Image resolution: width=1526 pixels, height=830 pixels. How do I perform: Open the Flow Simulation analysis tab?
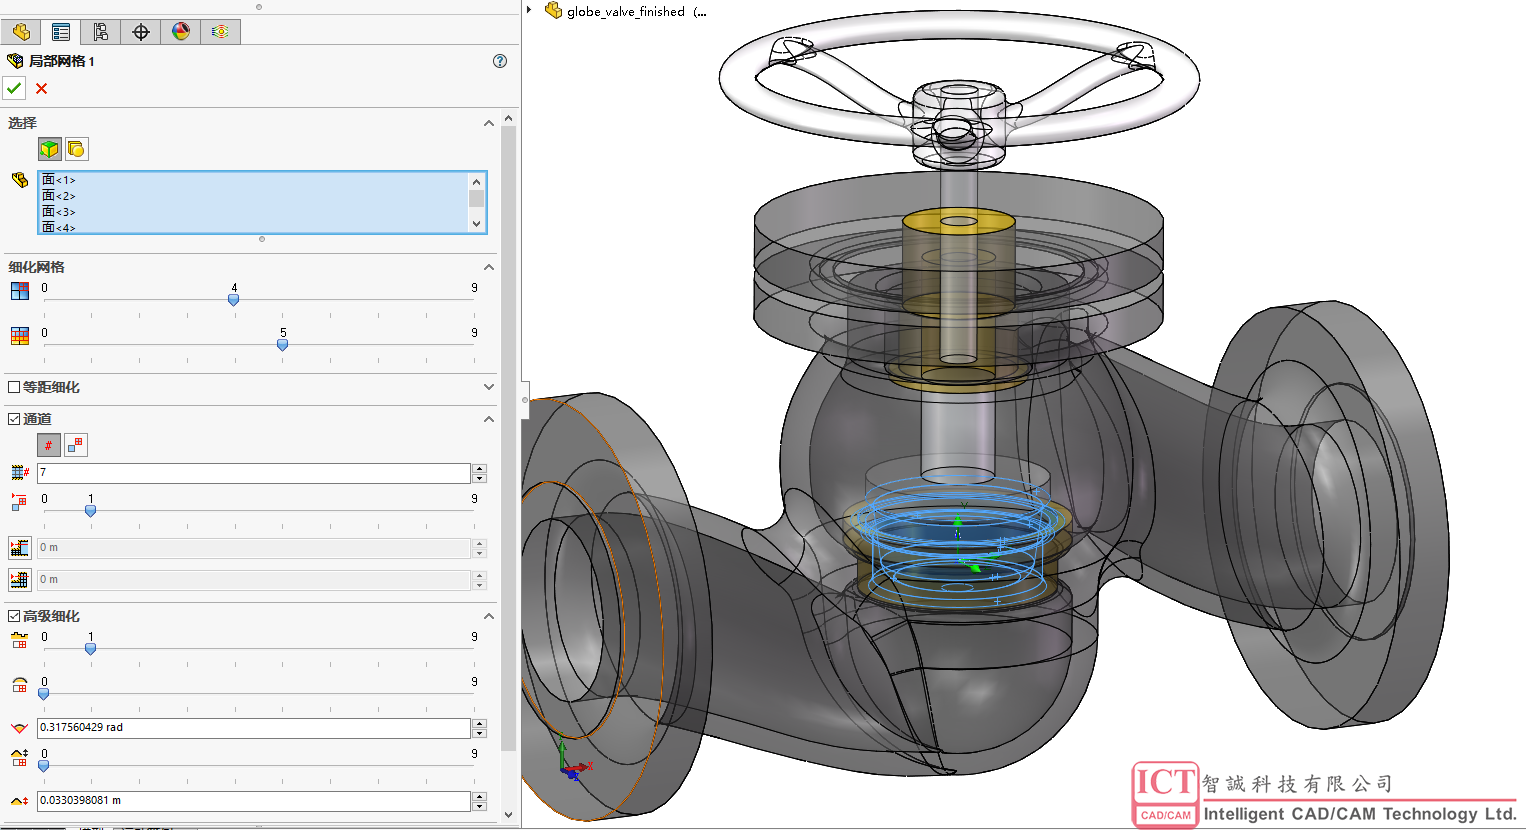pyautogui.click(x=220, y=32)
